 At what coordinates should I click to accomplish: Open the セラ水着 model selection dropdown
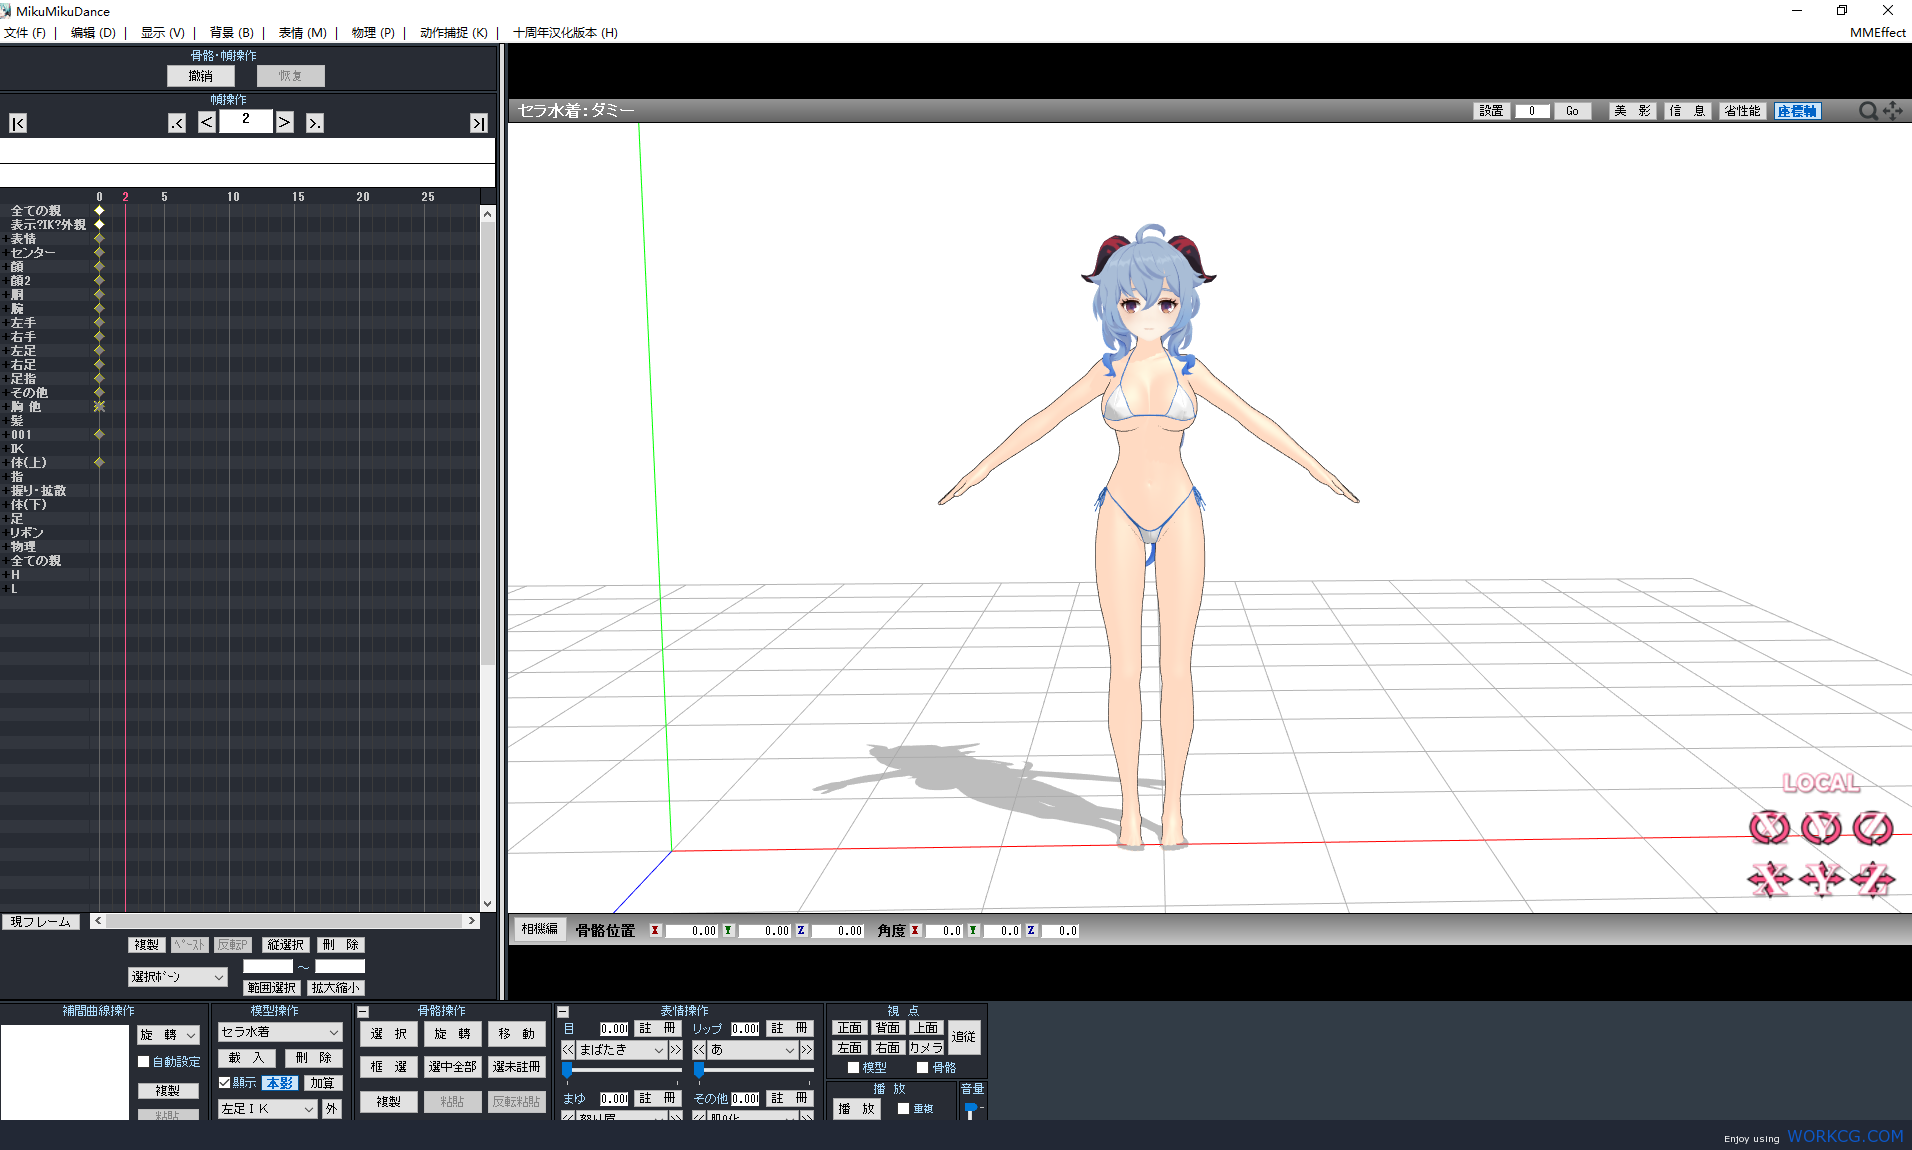point(280,1032)
